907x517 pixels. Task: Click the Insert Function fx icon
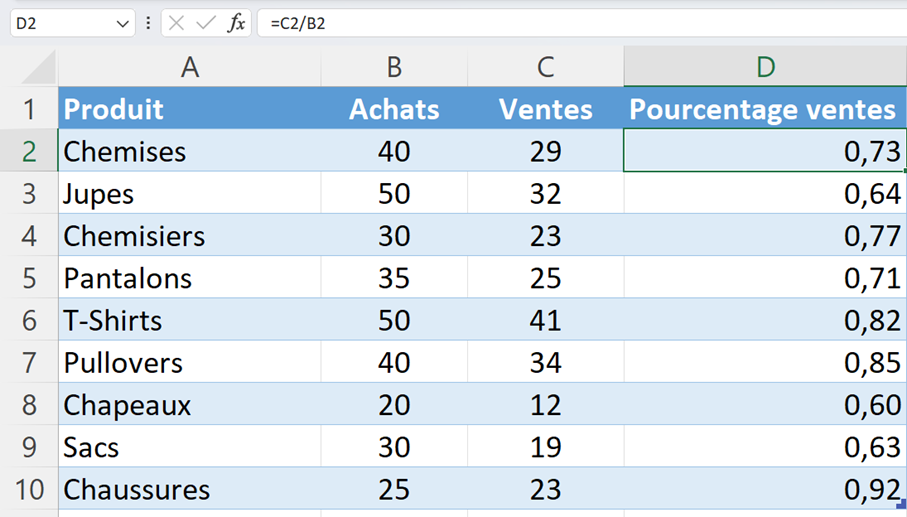click(236, 23)
